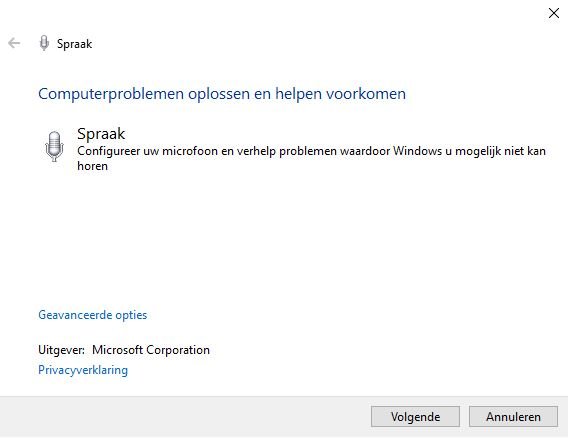Click the word Windows in the description
Screen dimensions: 568x438
tap(417, 151)
